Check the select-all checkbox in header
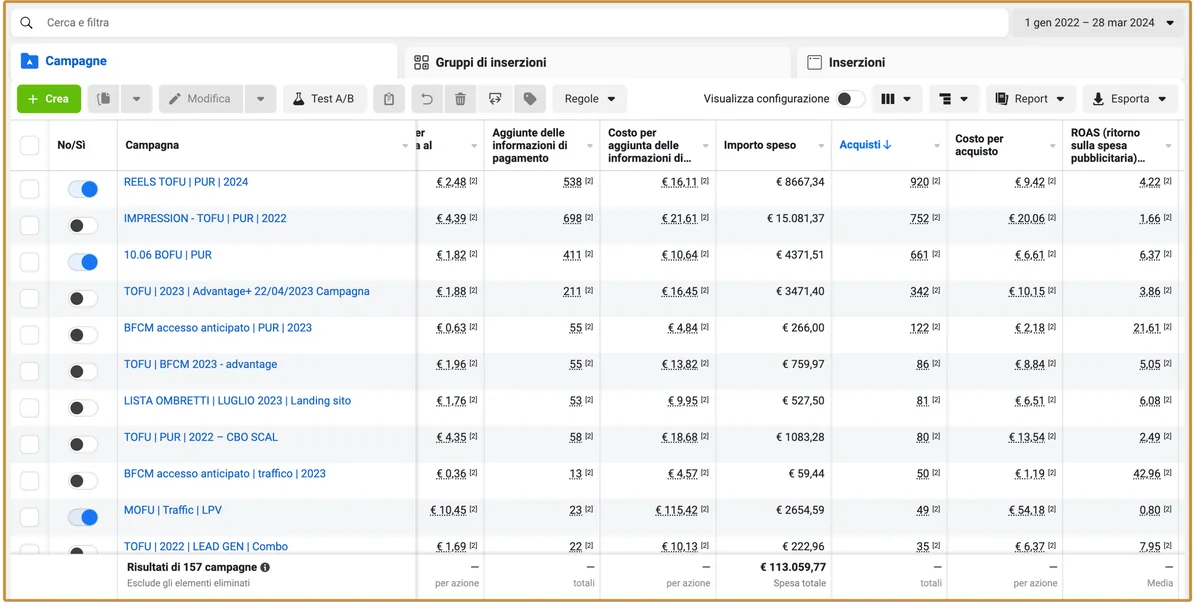The height and width of the screenshot is (602, 1195). (x=29, y=146)
